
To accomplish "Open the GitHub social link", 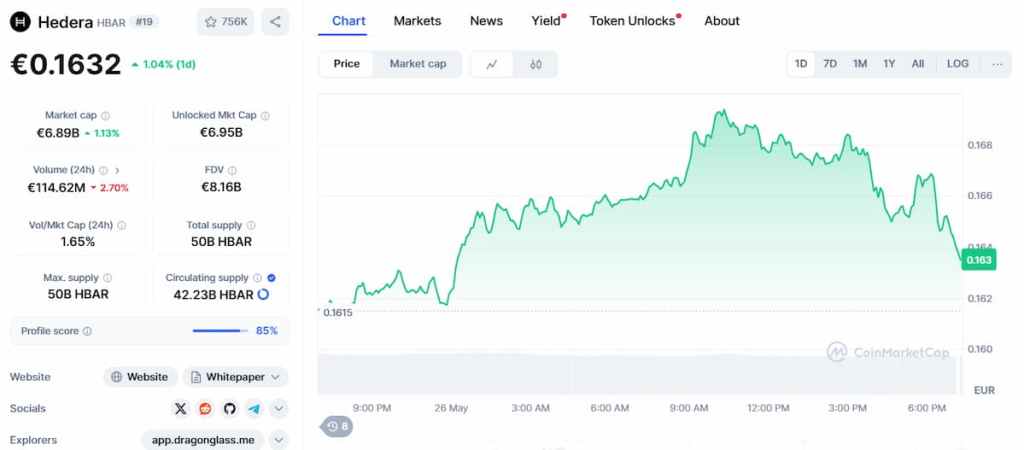I will [x=229, y=408].
